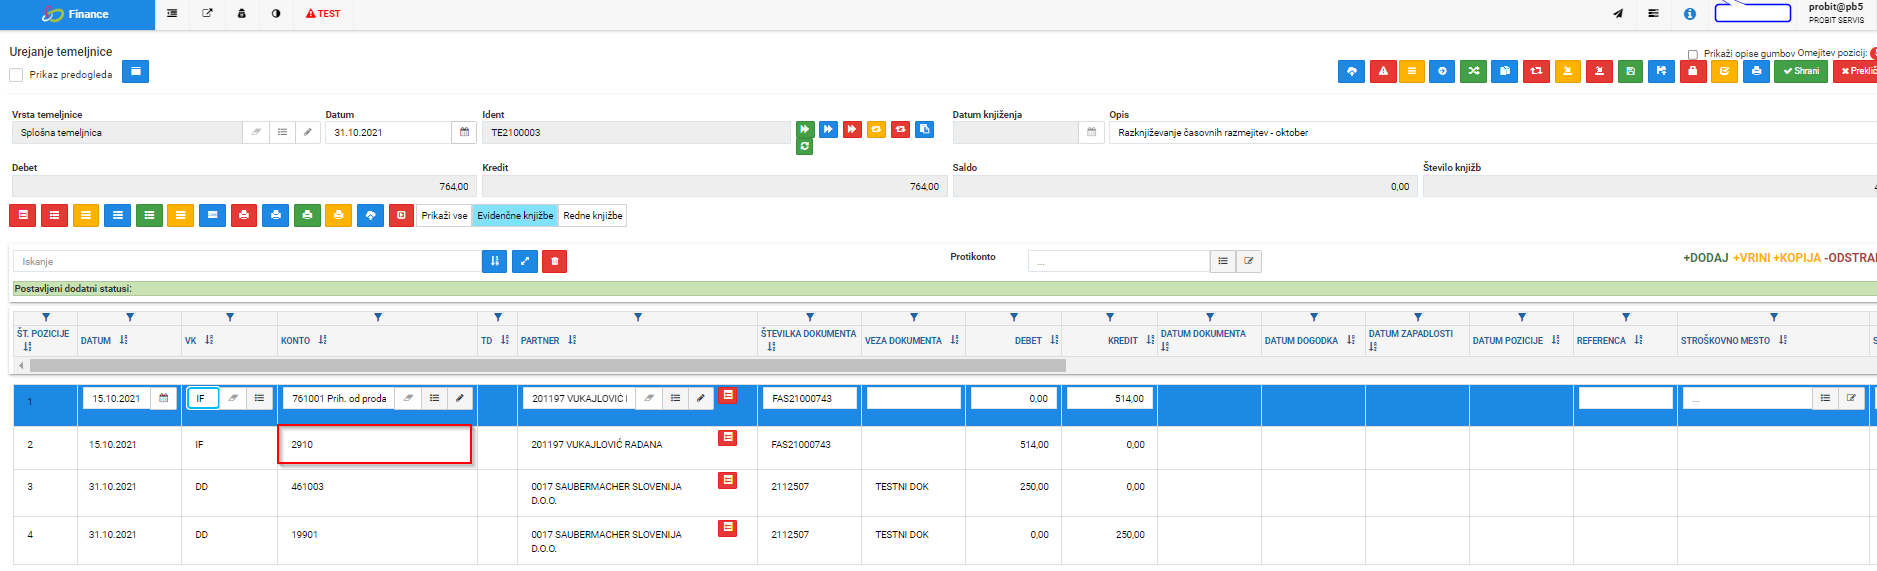Click the red trash icon next to search
The image size is (1877, 571).
point(554,261)
